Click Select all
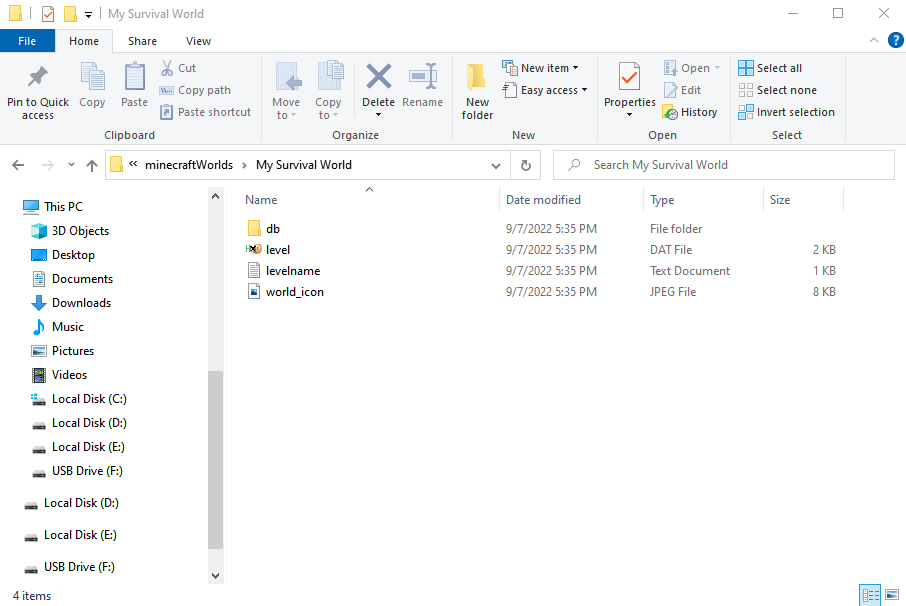The width and height of the screenshot is (906, 606). [x=770, y=68]
